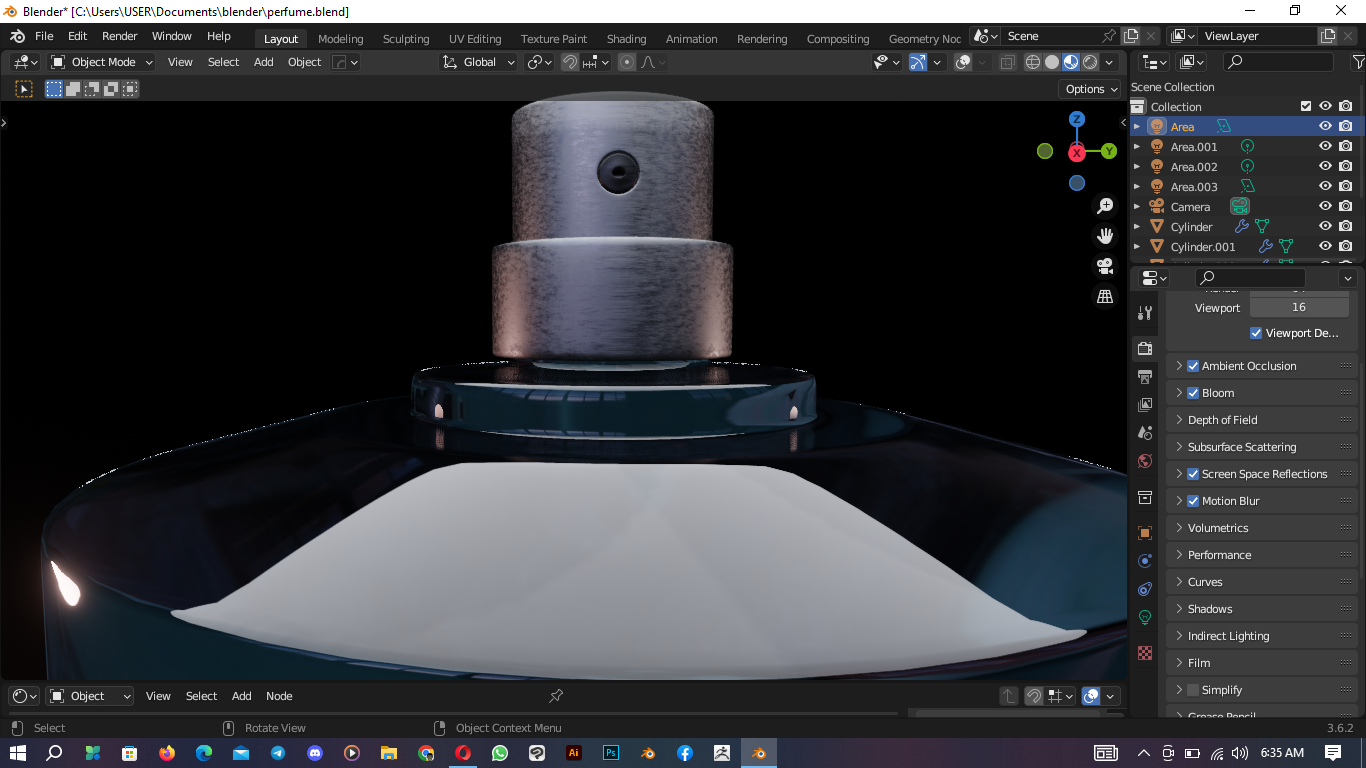Select material preview shading mode
Image resolution: width=1366 pixels, height=768 pixels.
click(1071, 62)
